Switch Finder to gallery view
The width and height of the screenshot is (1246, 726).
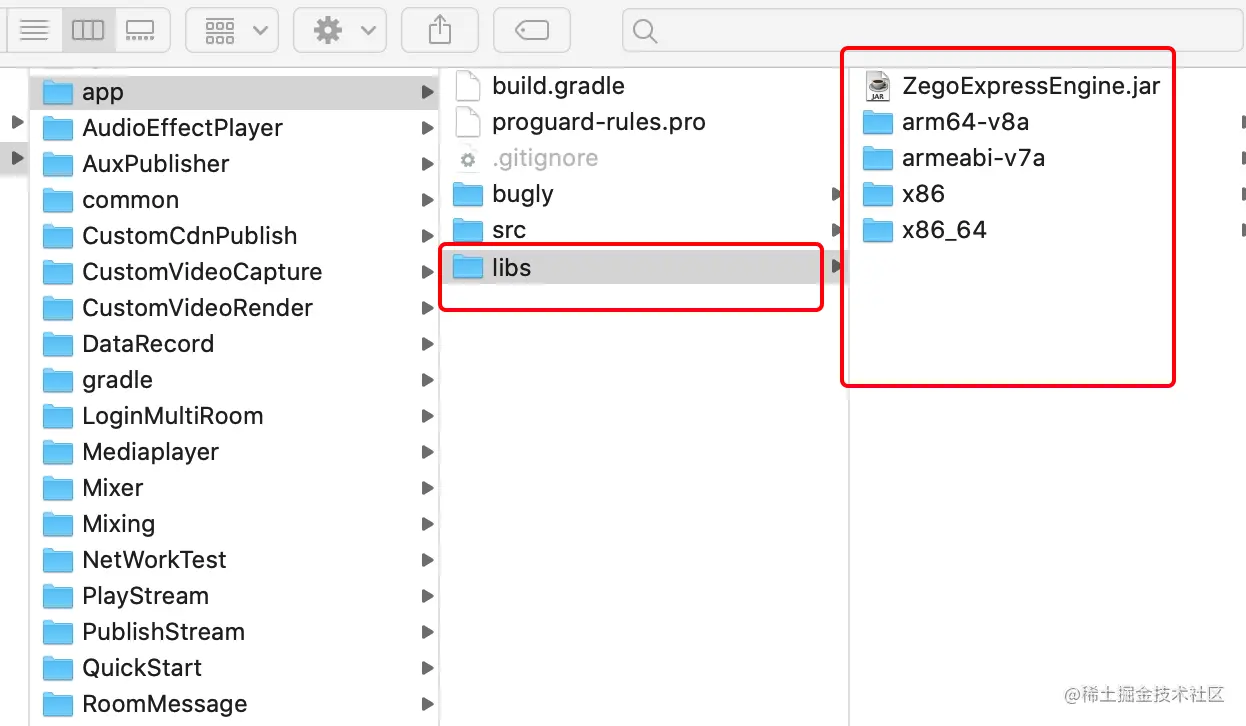tap(140, 30)
